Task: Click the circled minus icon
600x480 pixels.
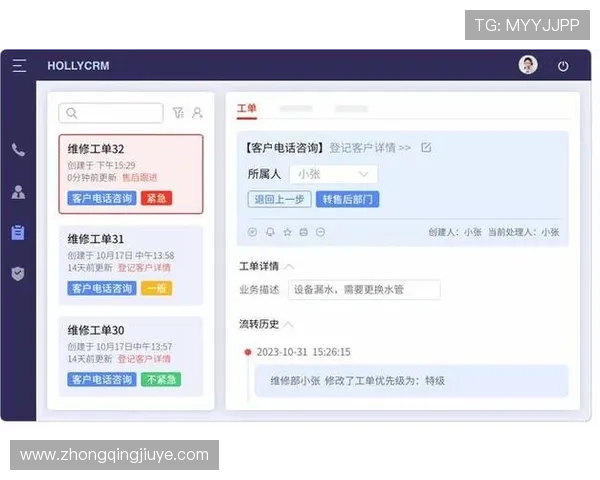Action: click(x=320, y=232)
